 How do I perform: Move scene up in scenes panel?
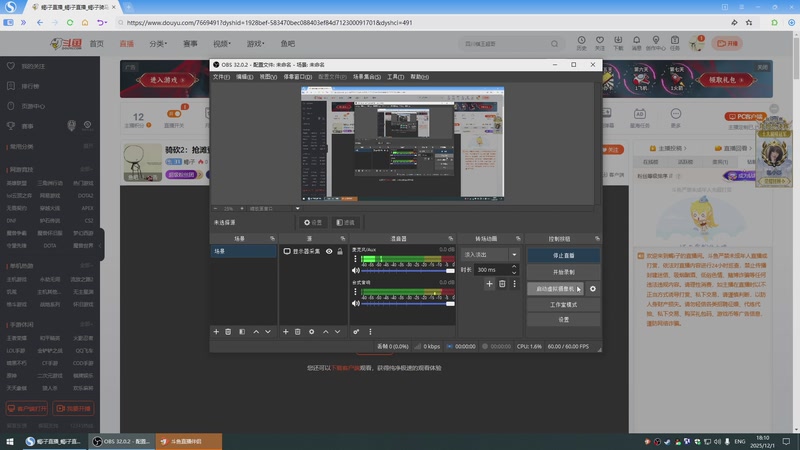[x=256, y=332]
